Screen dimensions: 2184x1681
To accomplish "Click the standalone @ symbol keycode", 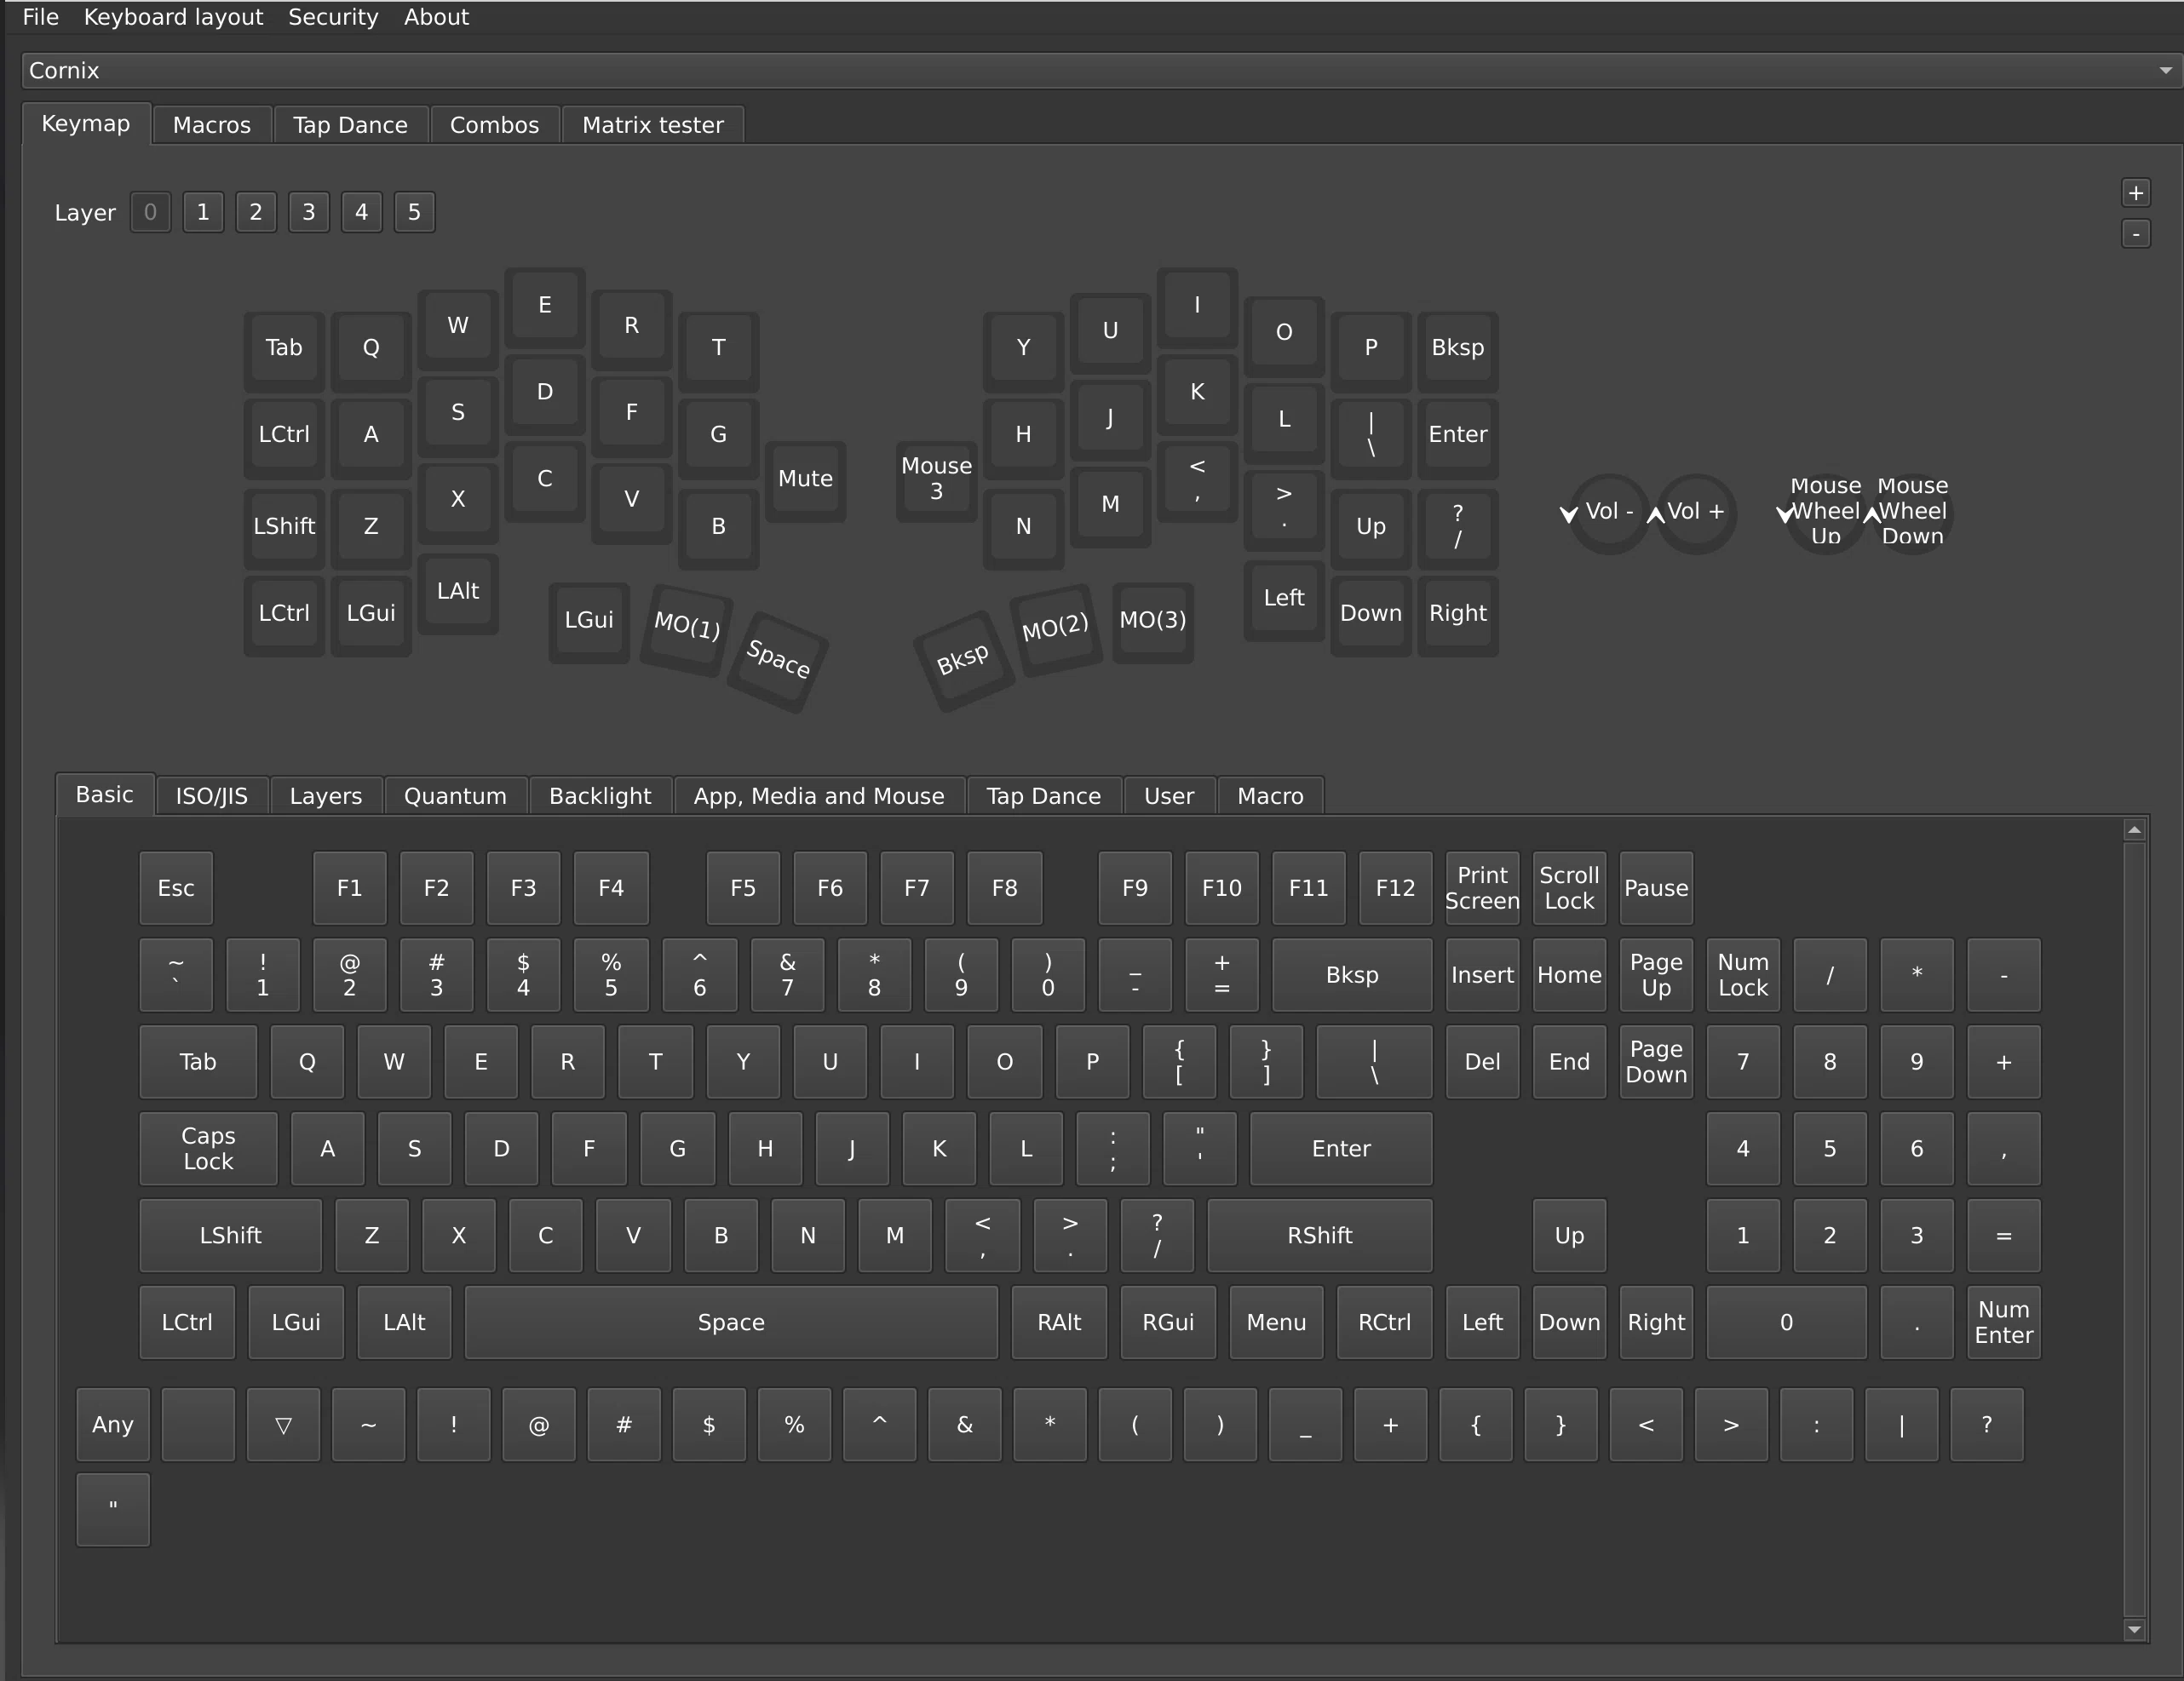I will (539, 1425).
